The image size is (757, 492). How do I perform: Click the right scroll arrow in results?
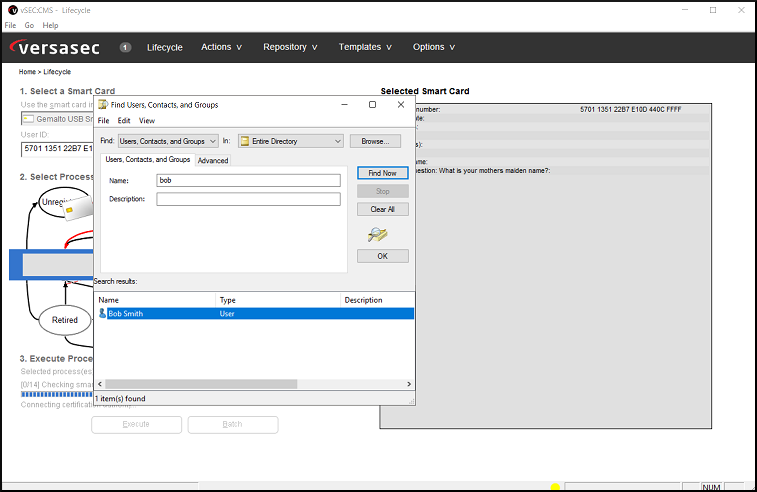[409, 384]
